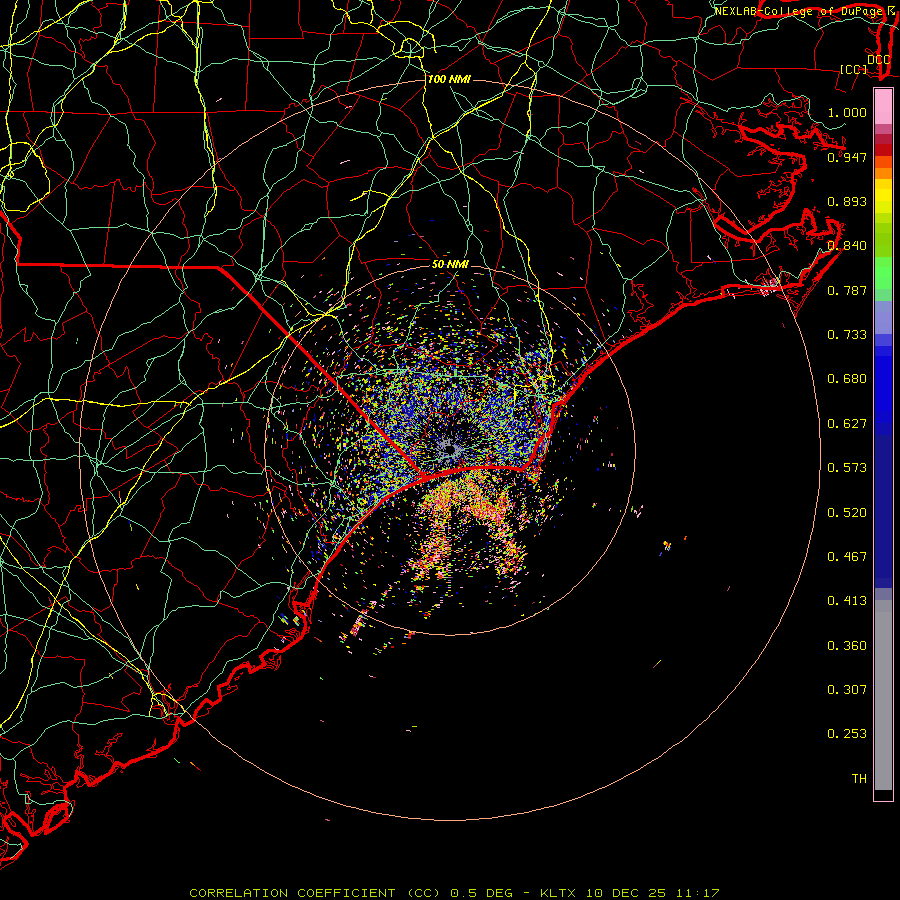Click the DCC product label
This screenshot has width=900, height=900.
click(878, 60)
